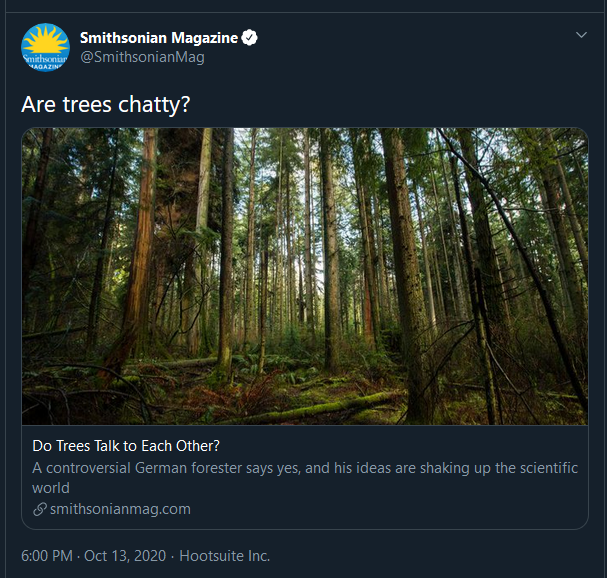Open the tweet options chevron menu
This screenshot has height=578, width=607.
[581, 36]
